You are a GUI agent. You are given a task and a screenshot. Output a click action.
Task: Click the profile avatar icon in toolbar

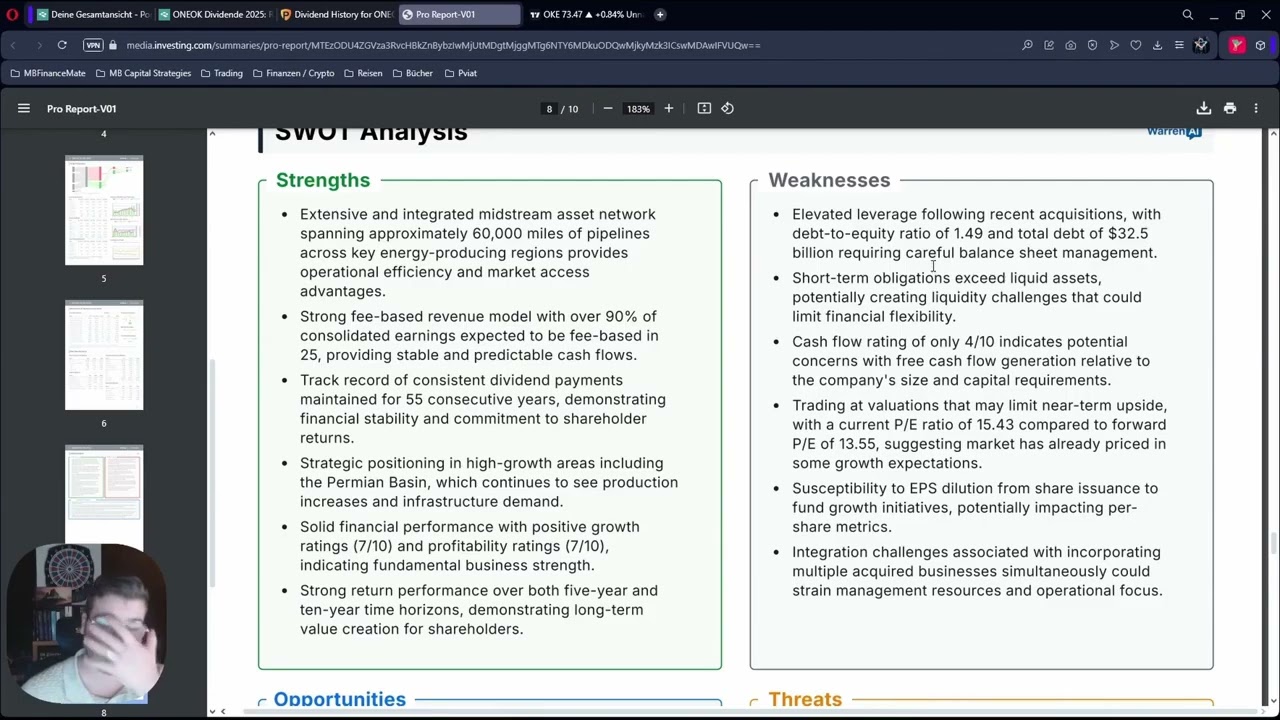1201,45
